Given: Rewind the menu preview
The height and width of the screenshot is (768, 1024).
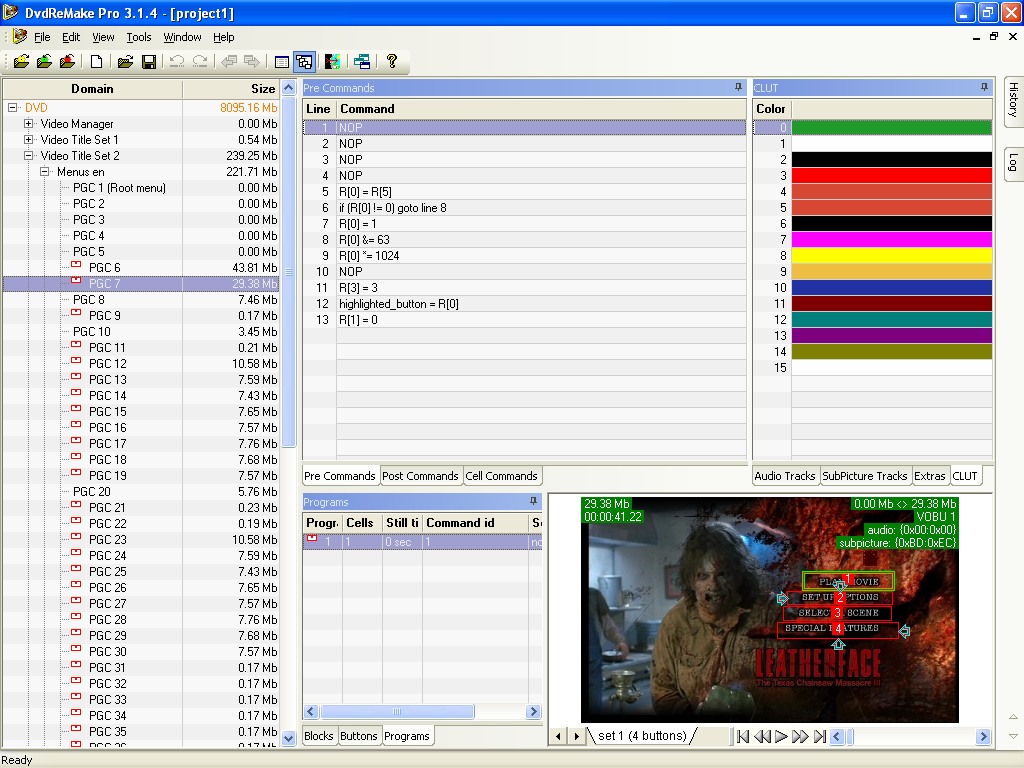Looking at the screenshot, I should click(x=761, y=737).
